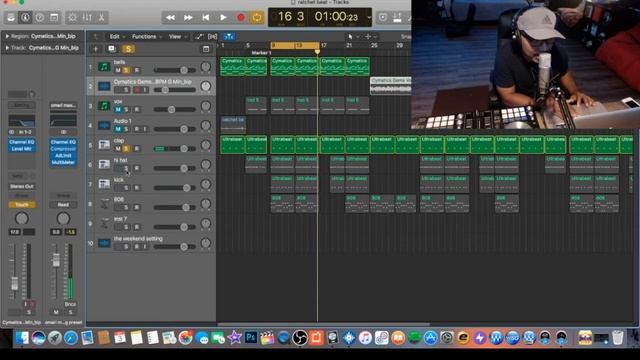Change Touch automation mode
The width and height of the screenshot is (640, 360).
tap(22, 204)
